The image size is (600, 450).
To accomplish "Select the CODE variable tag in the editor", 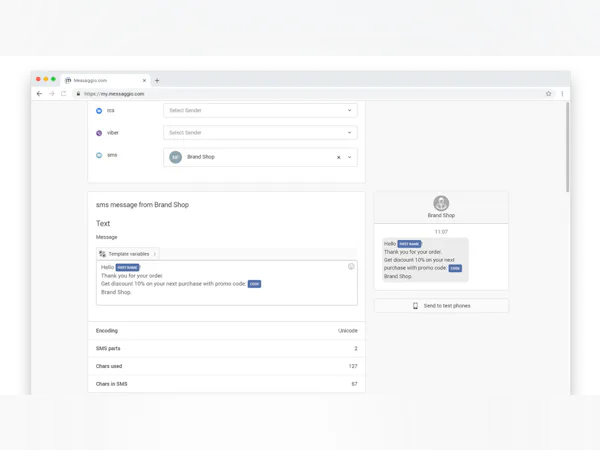I will coord(254,284).
